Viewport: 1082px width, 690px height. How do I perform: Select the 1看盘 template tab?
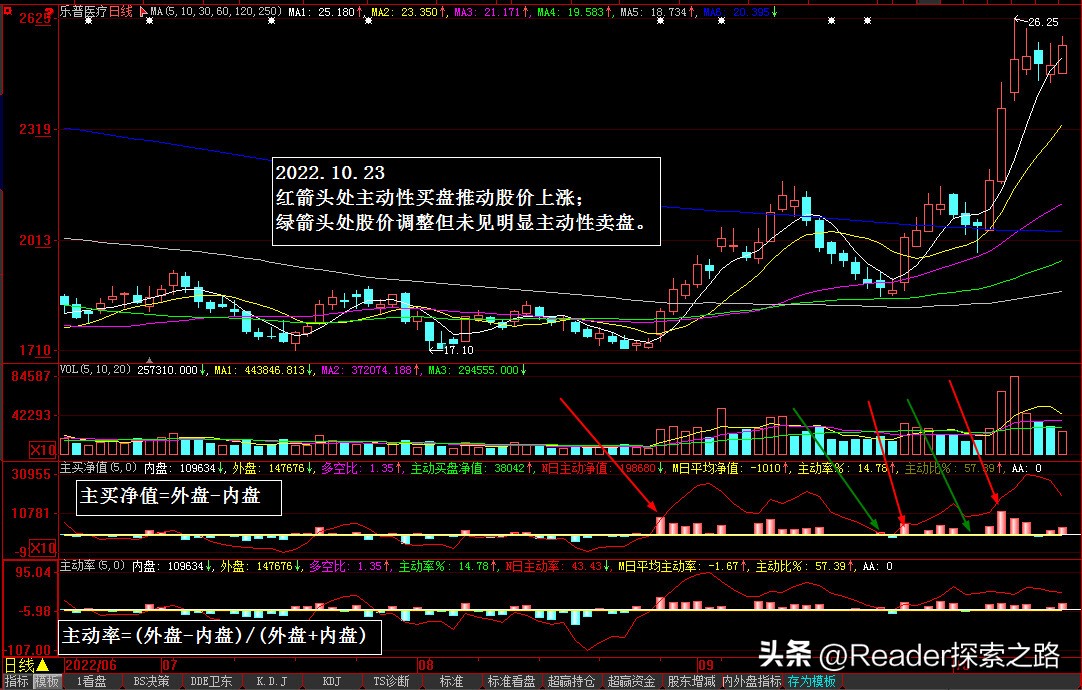point(91,682)
